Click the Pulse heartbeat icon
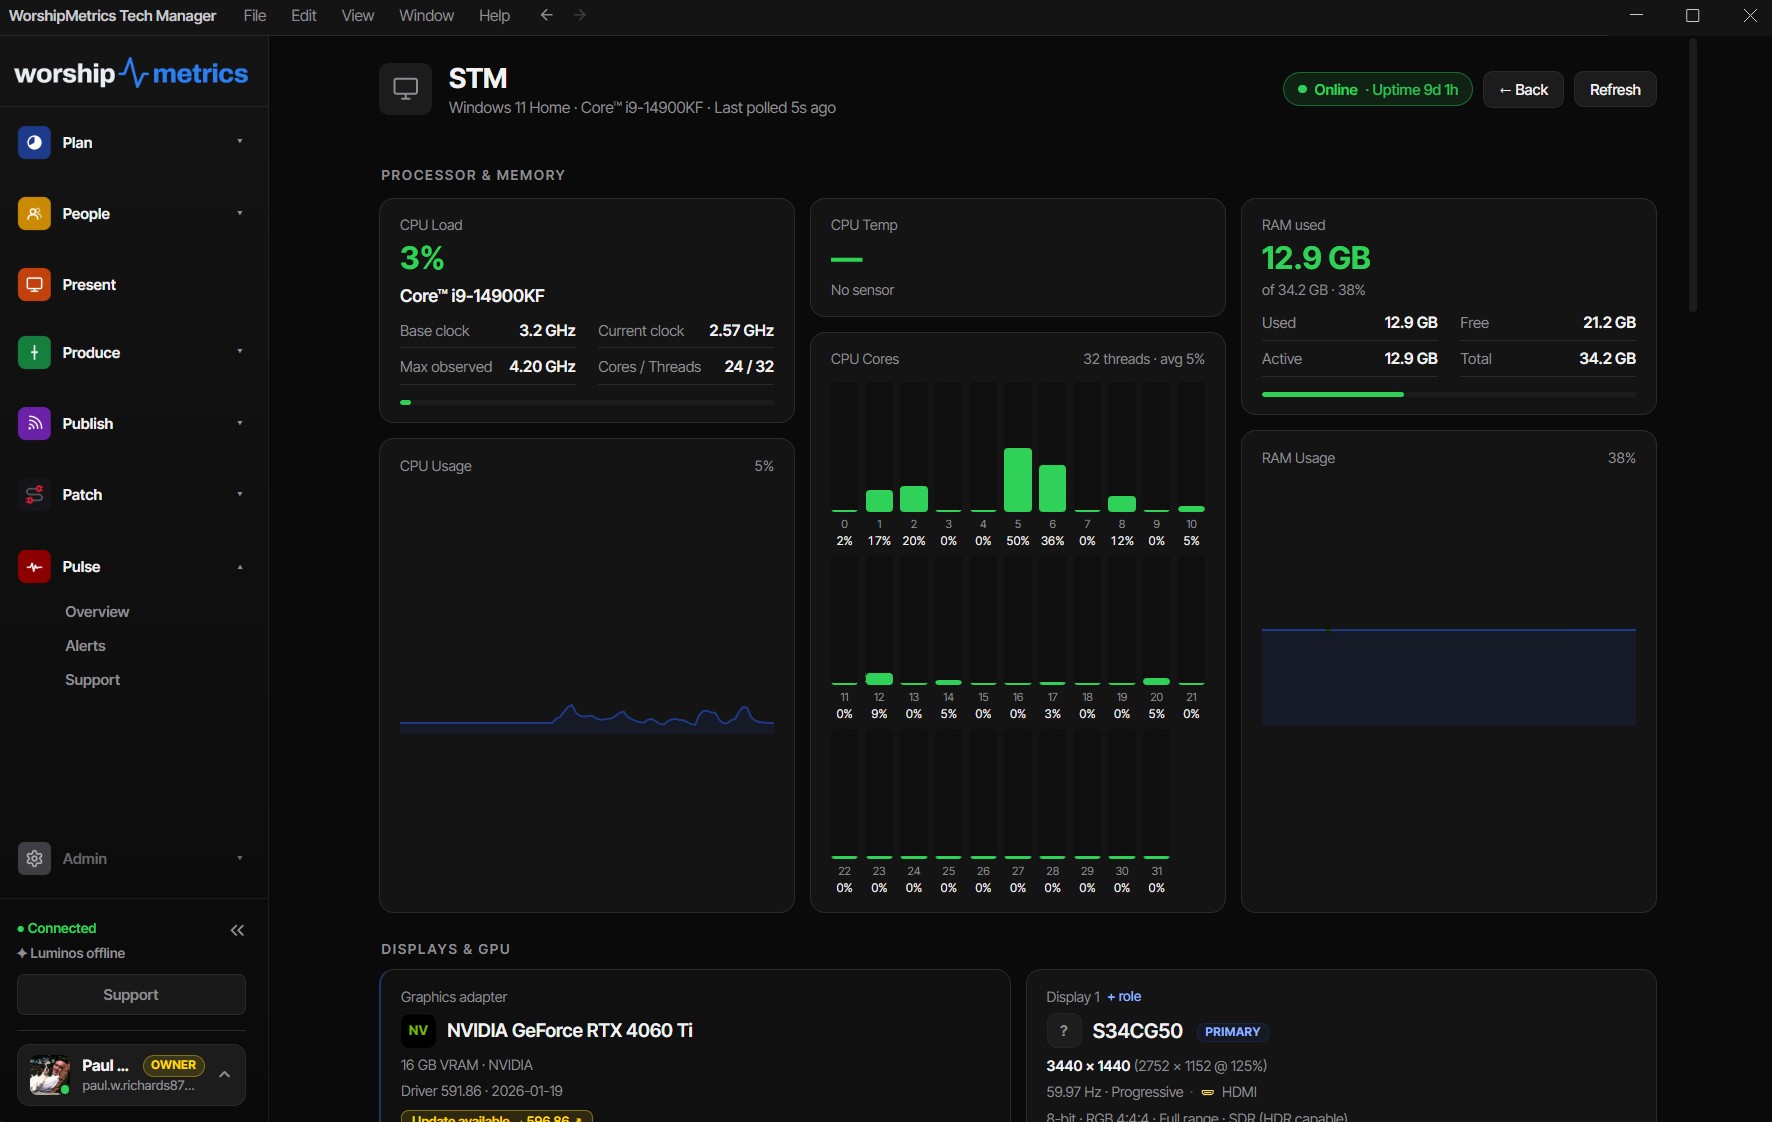The width and height of the screenshot is (1772, 1122). (34, 567)
